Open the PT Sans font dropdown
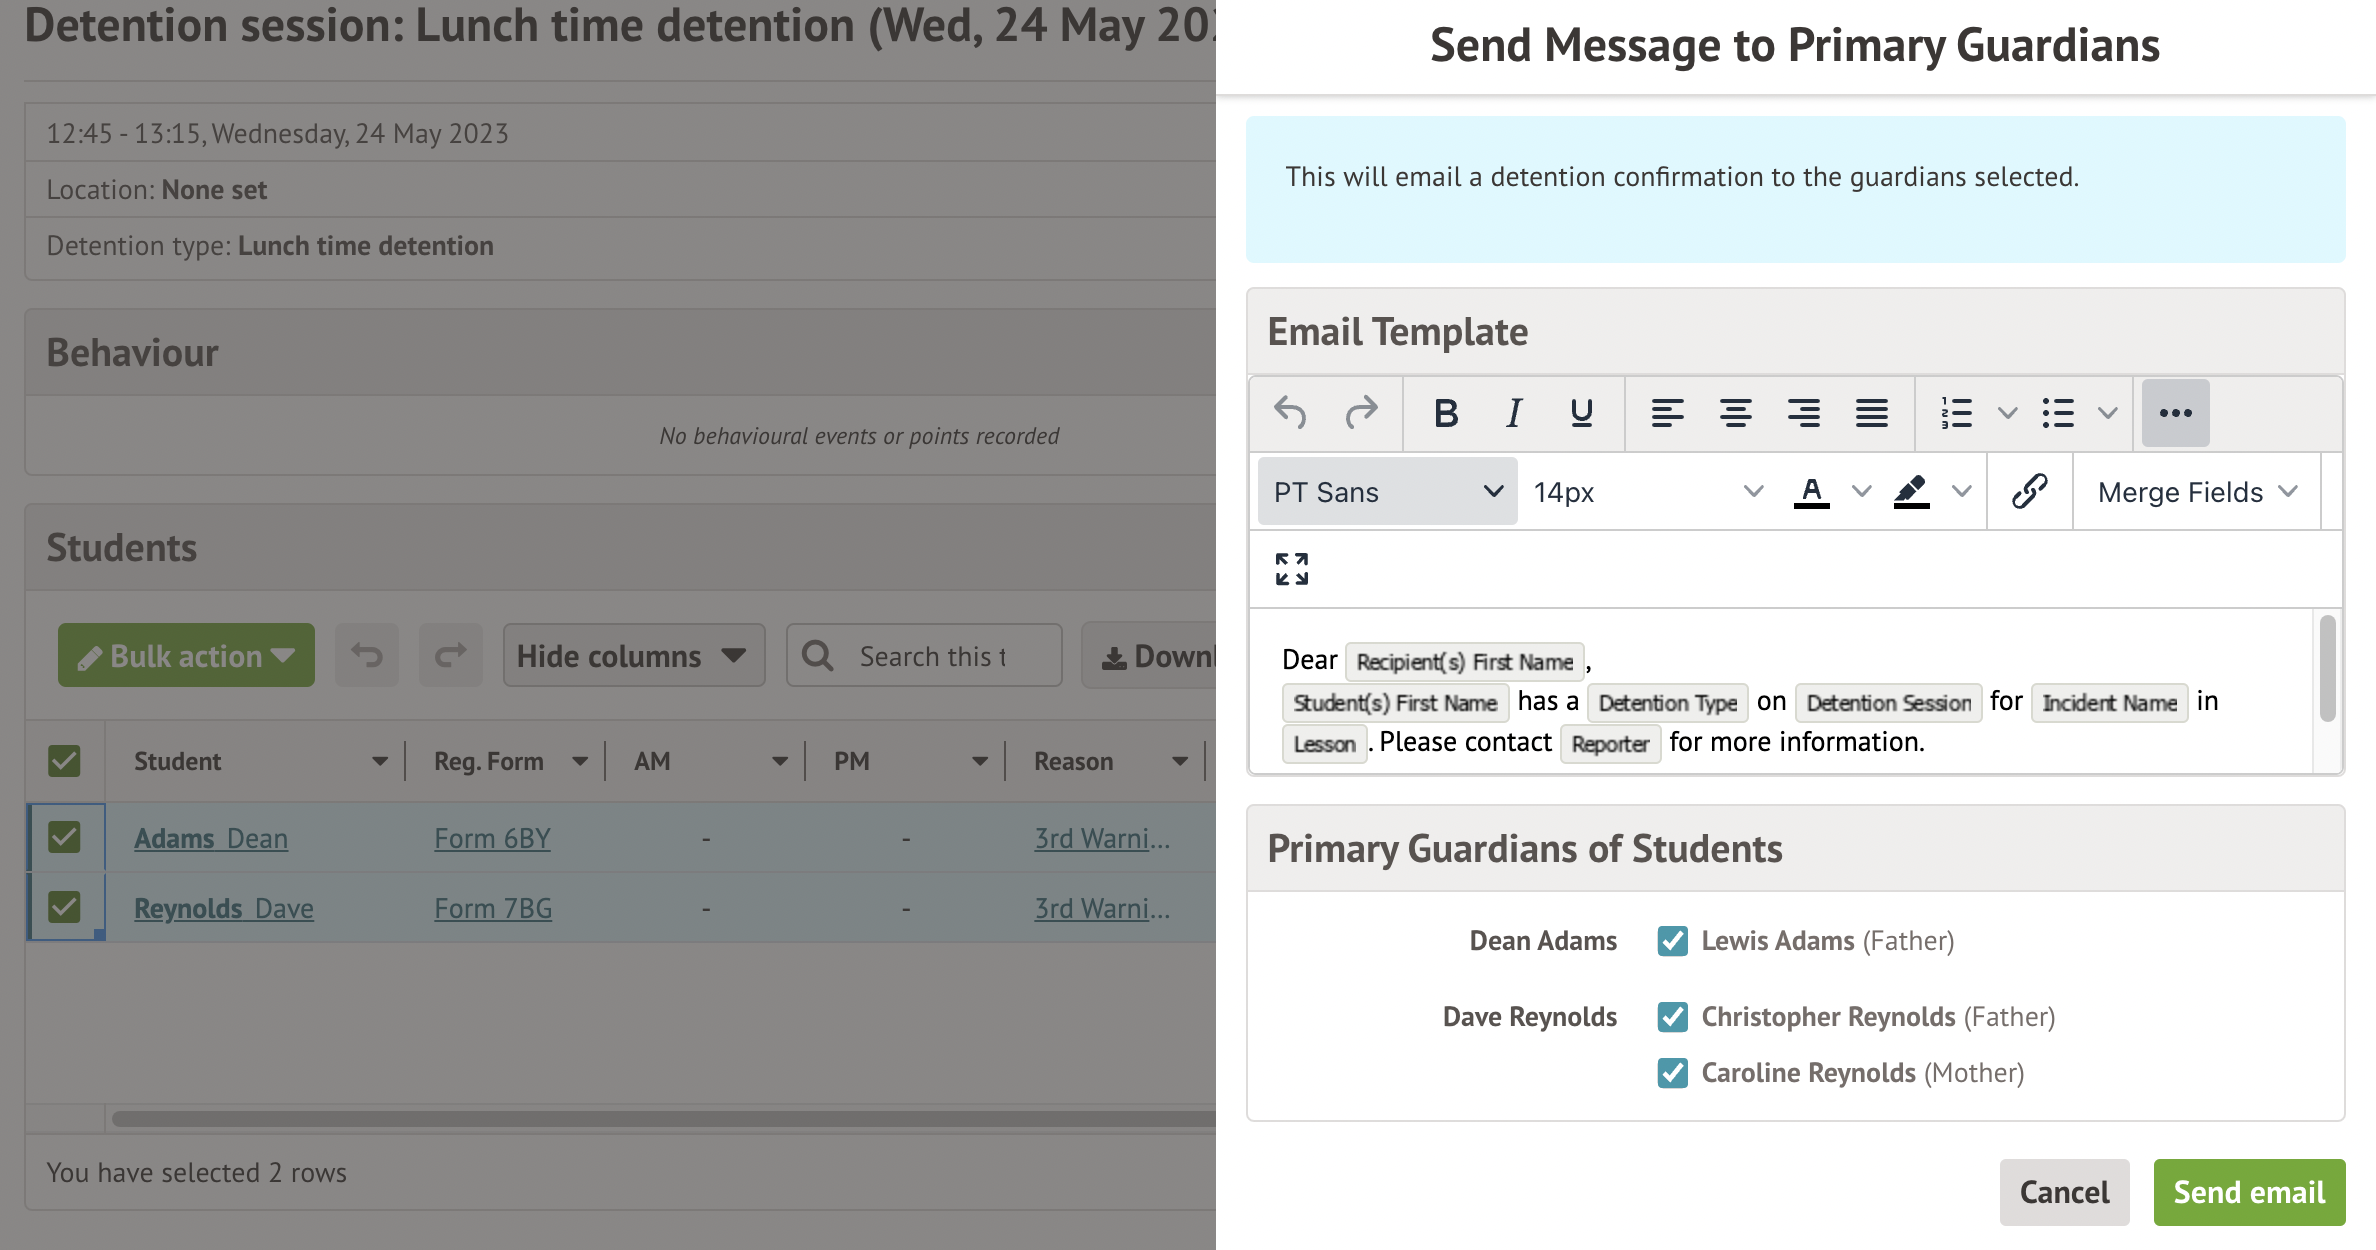The image size is (2376, 1250). (1387, 492)
